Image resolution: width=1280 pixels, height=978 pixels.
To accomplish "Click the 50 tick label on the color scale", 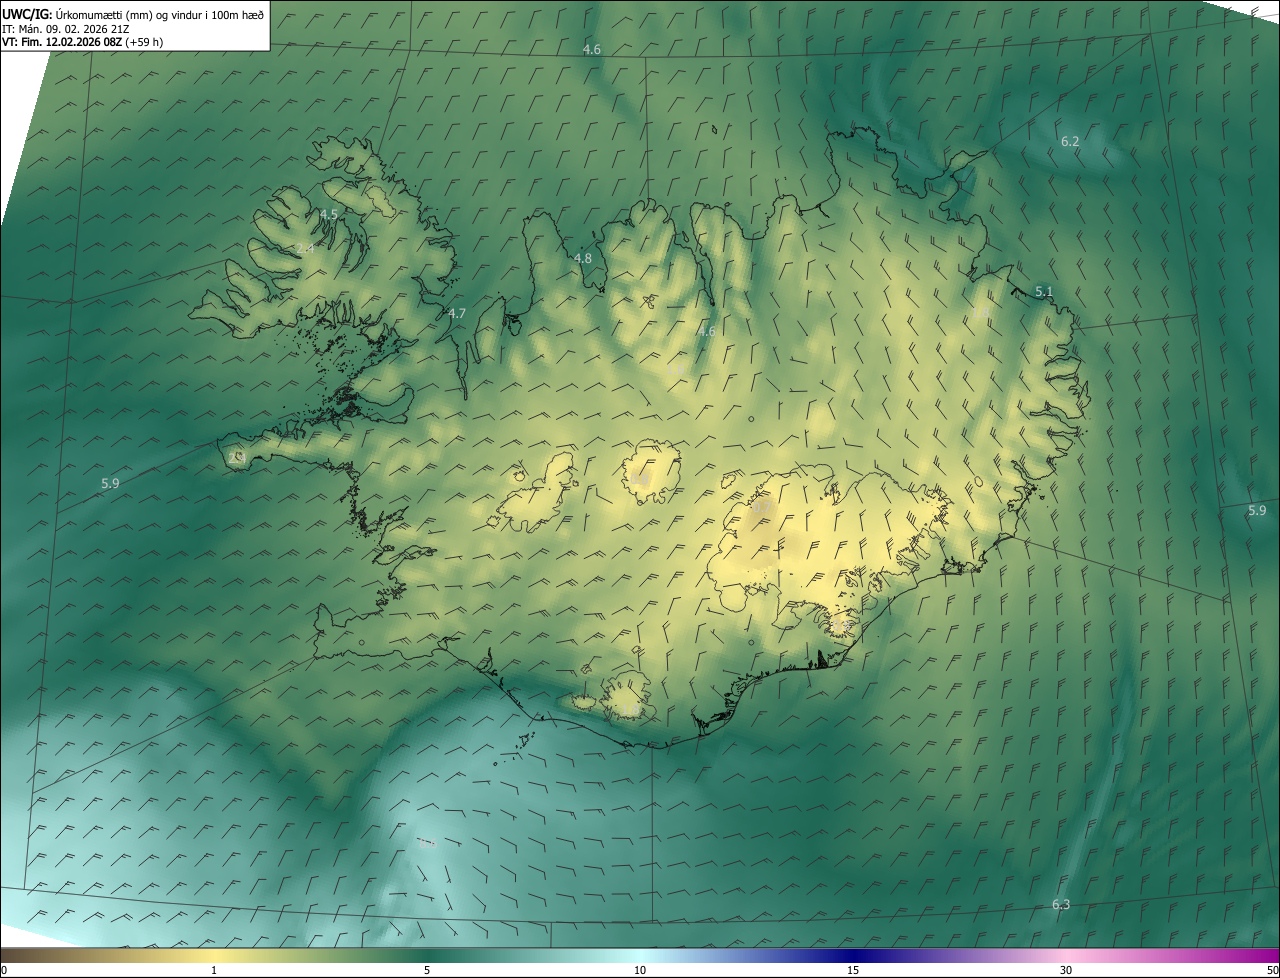I will (x=1271, y=970).
